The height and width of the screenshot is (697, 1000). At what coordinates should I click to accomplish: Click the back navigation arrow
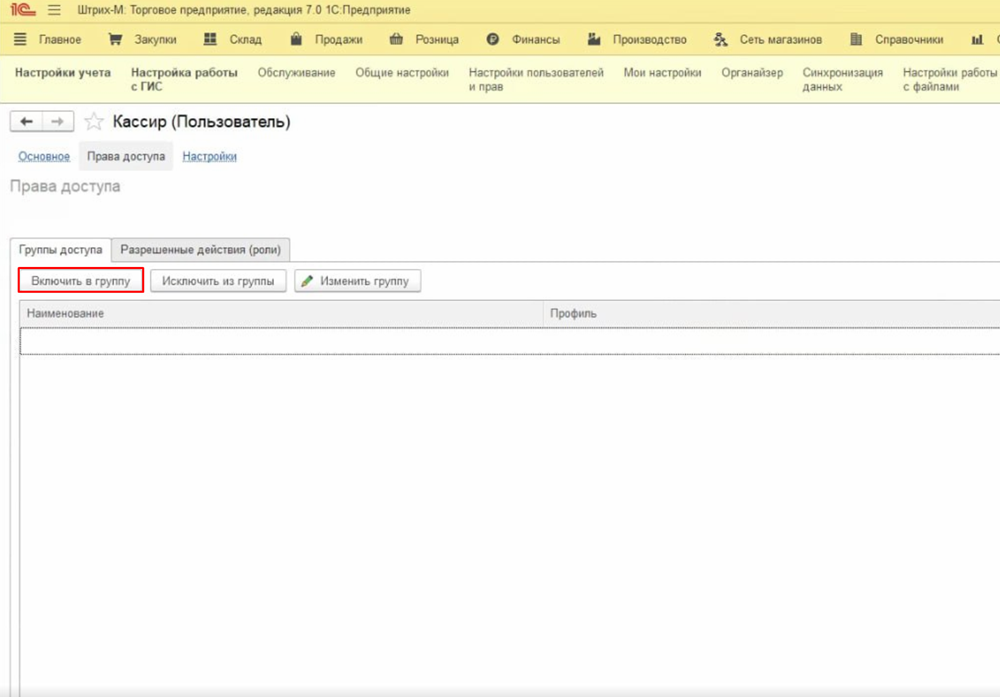tap(26, 121)
